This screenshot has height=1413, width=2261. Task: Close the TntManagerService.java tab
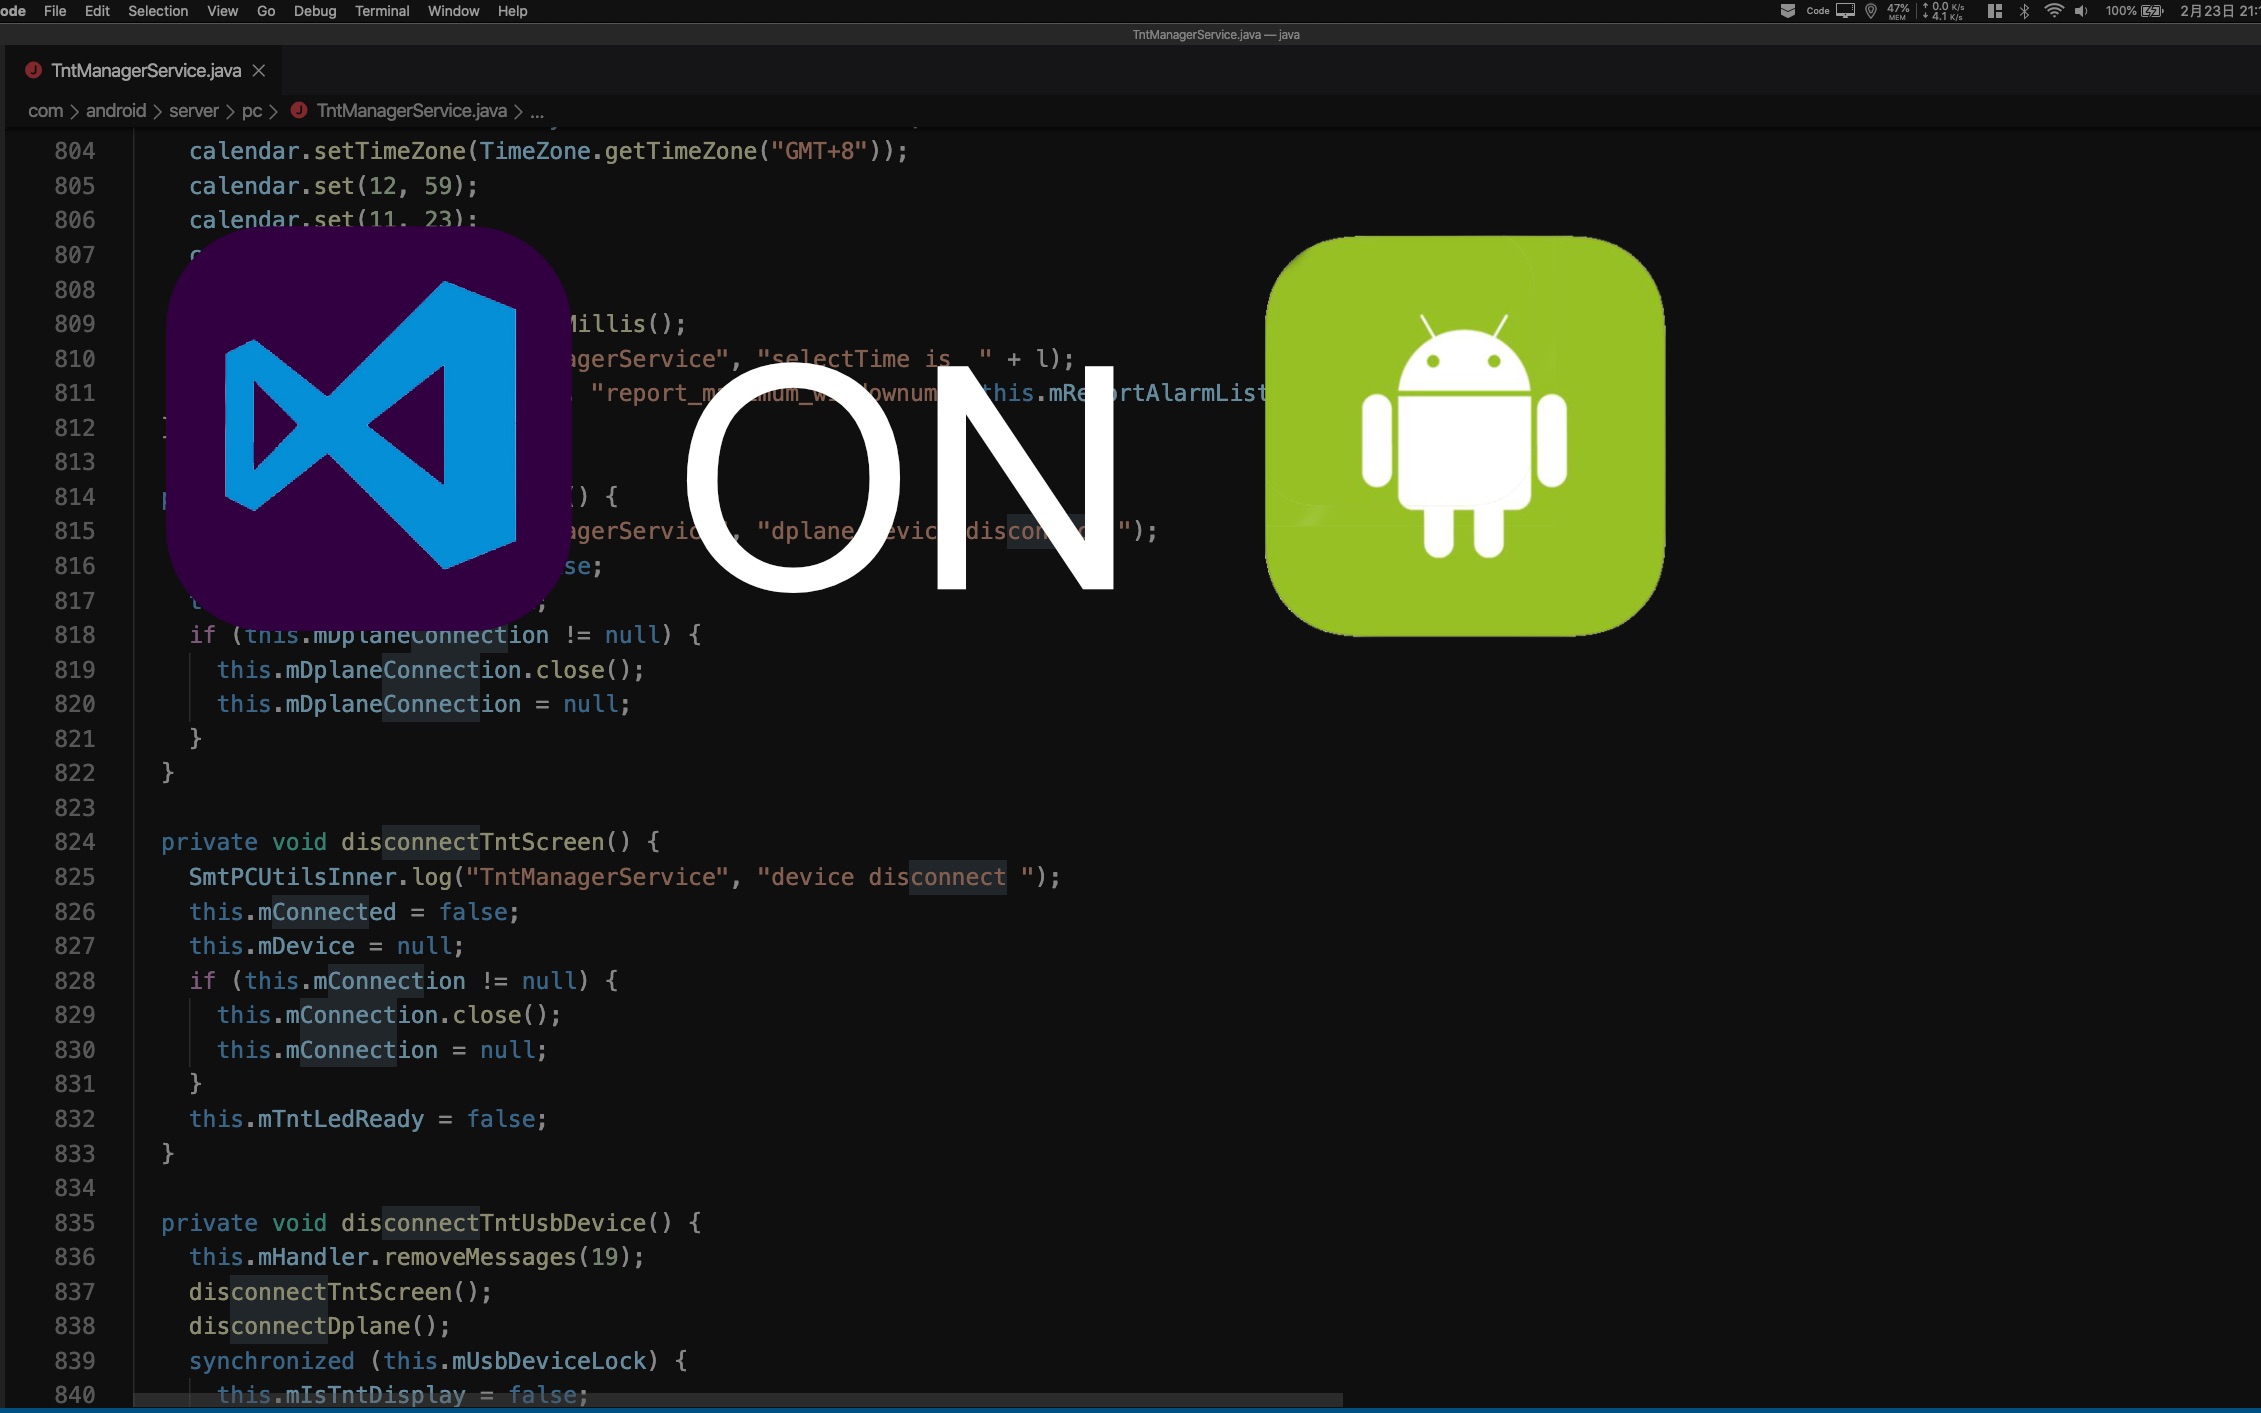click(x=258, y=70)
